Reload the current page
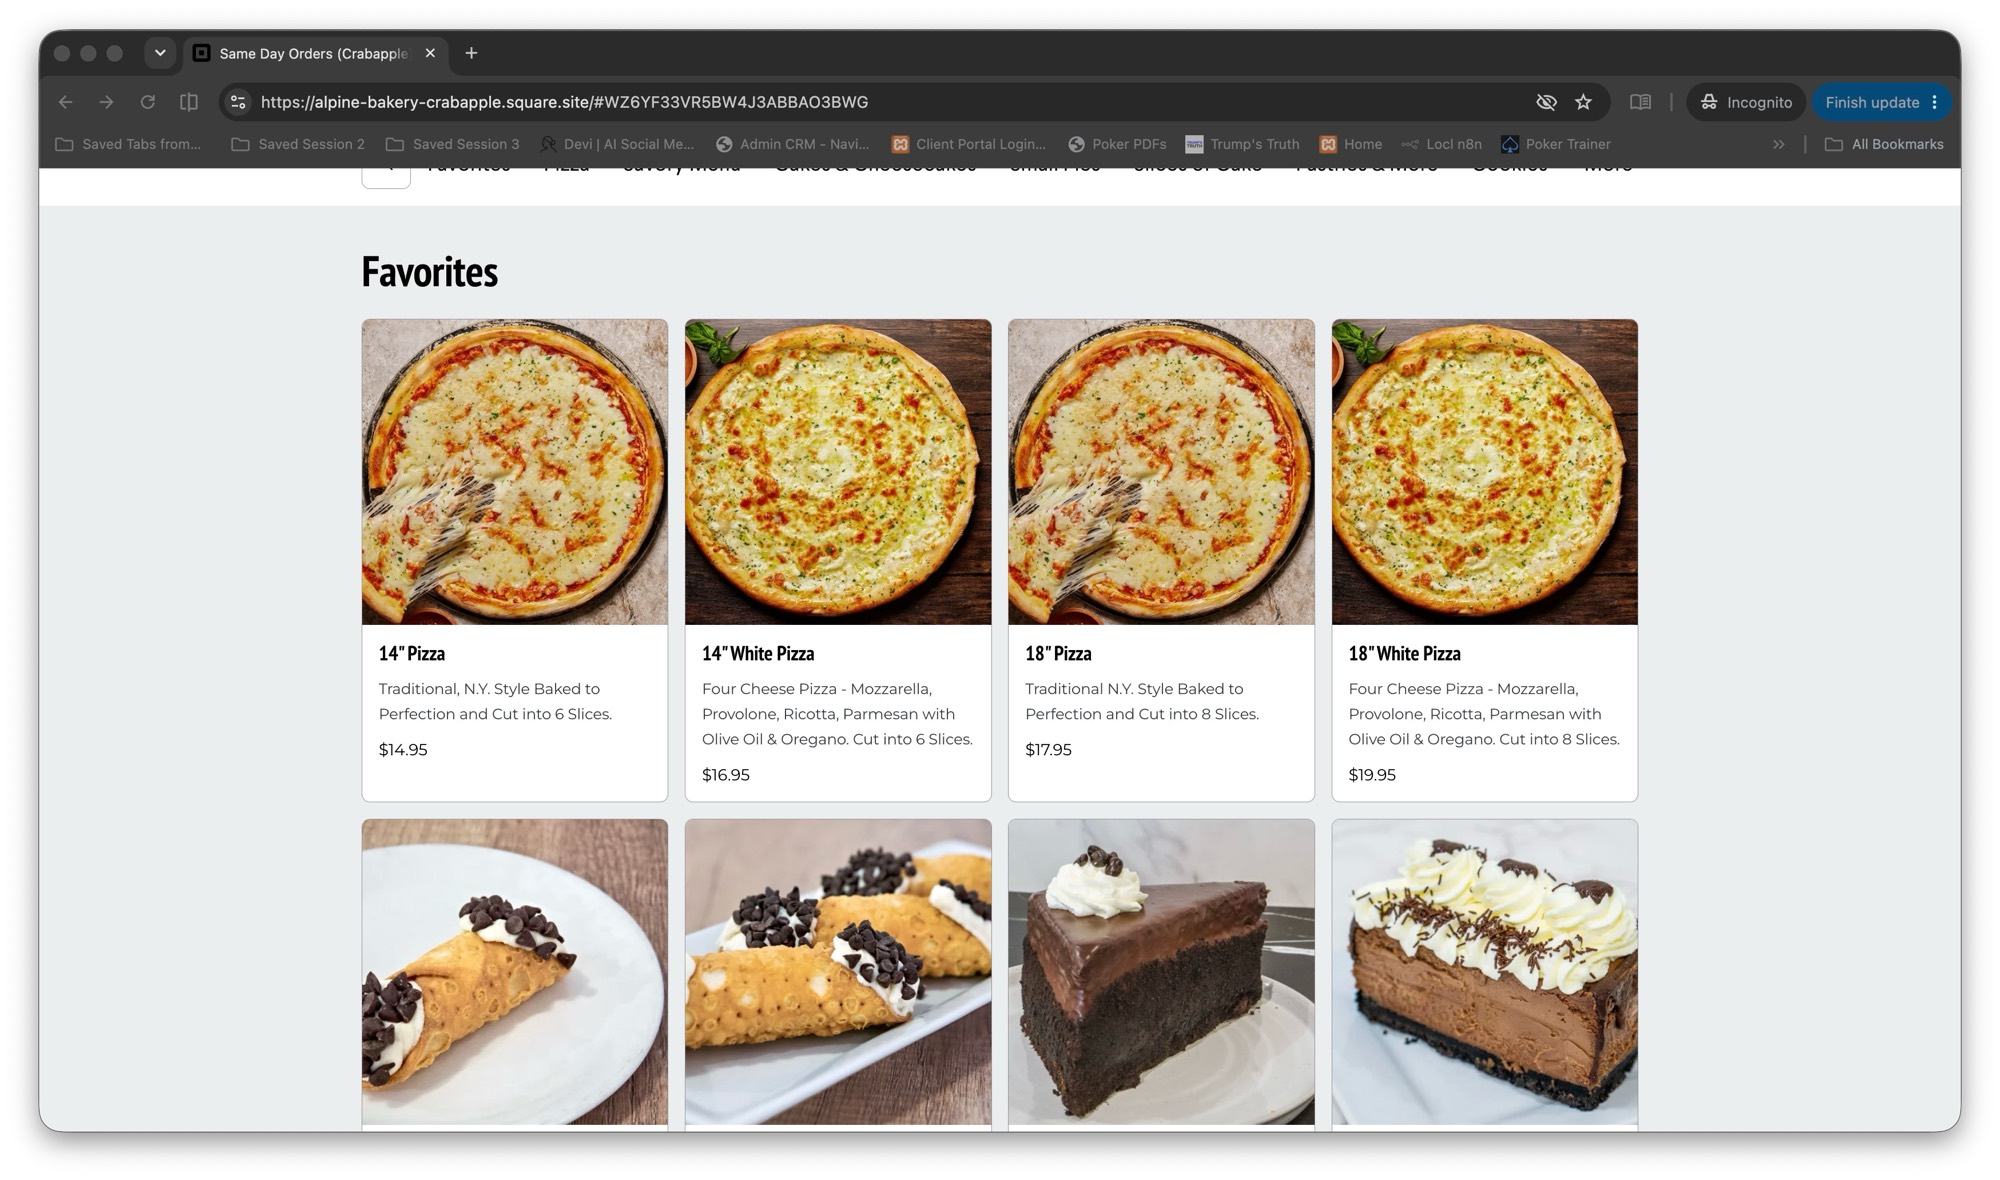The height and width of the screenshot is (1180, 2000). coord(147,102)
